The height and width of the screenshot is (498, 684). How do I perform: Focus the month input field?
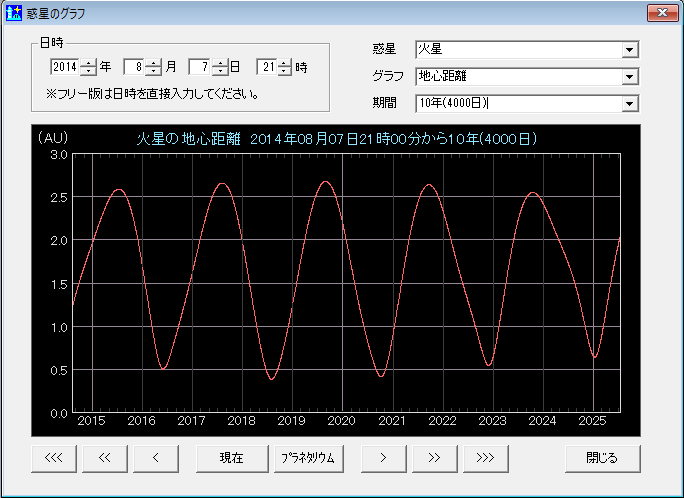(134, 68)
